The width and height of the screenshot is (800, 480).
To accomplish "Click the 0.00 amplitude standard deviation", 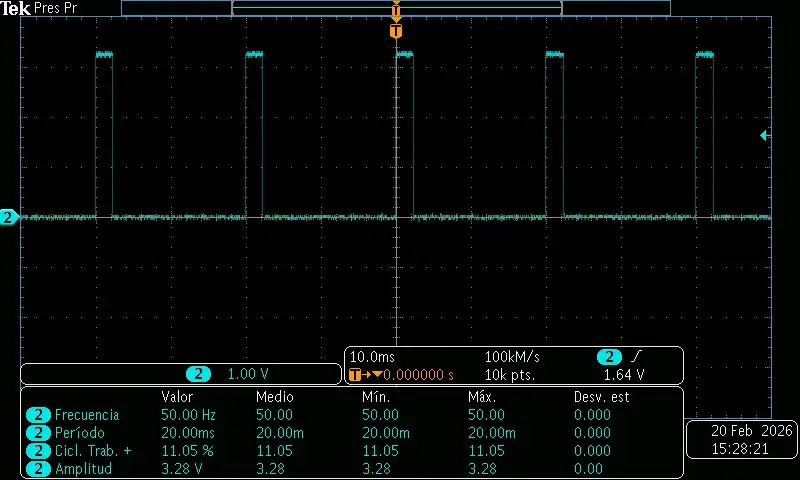I will pos(588,469).
